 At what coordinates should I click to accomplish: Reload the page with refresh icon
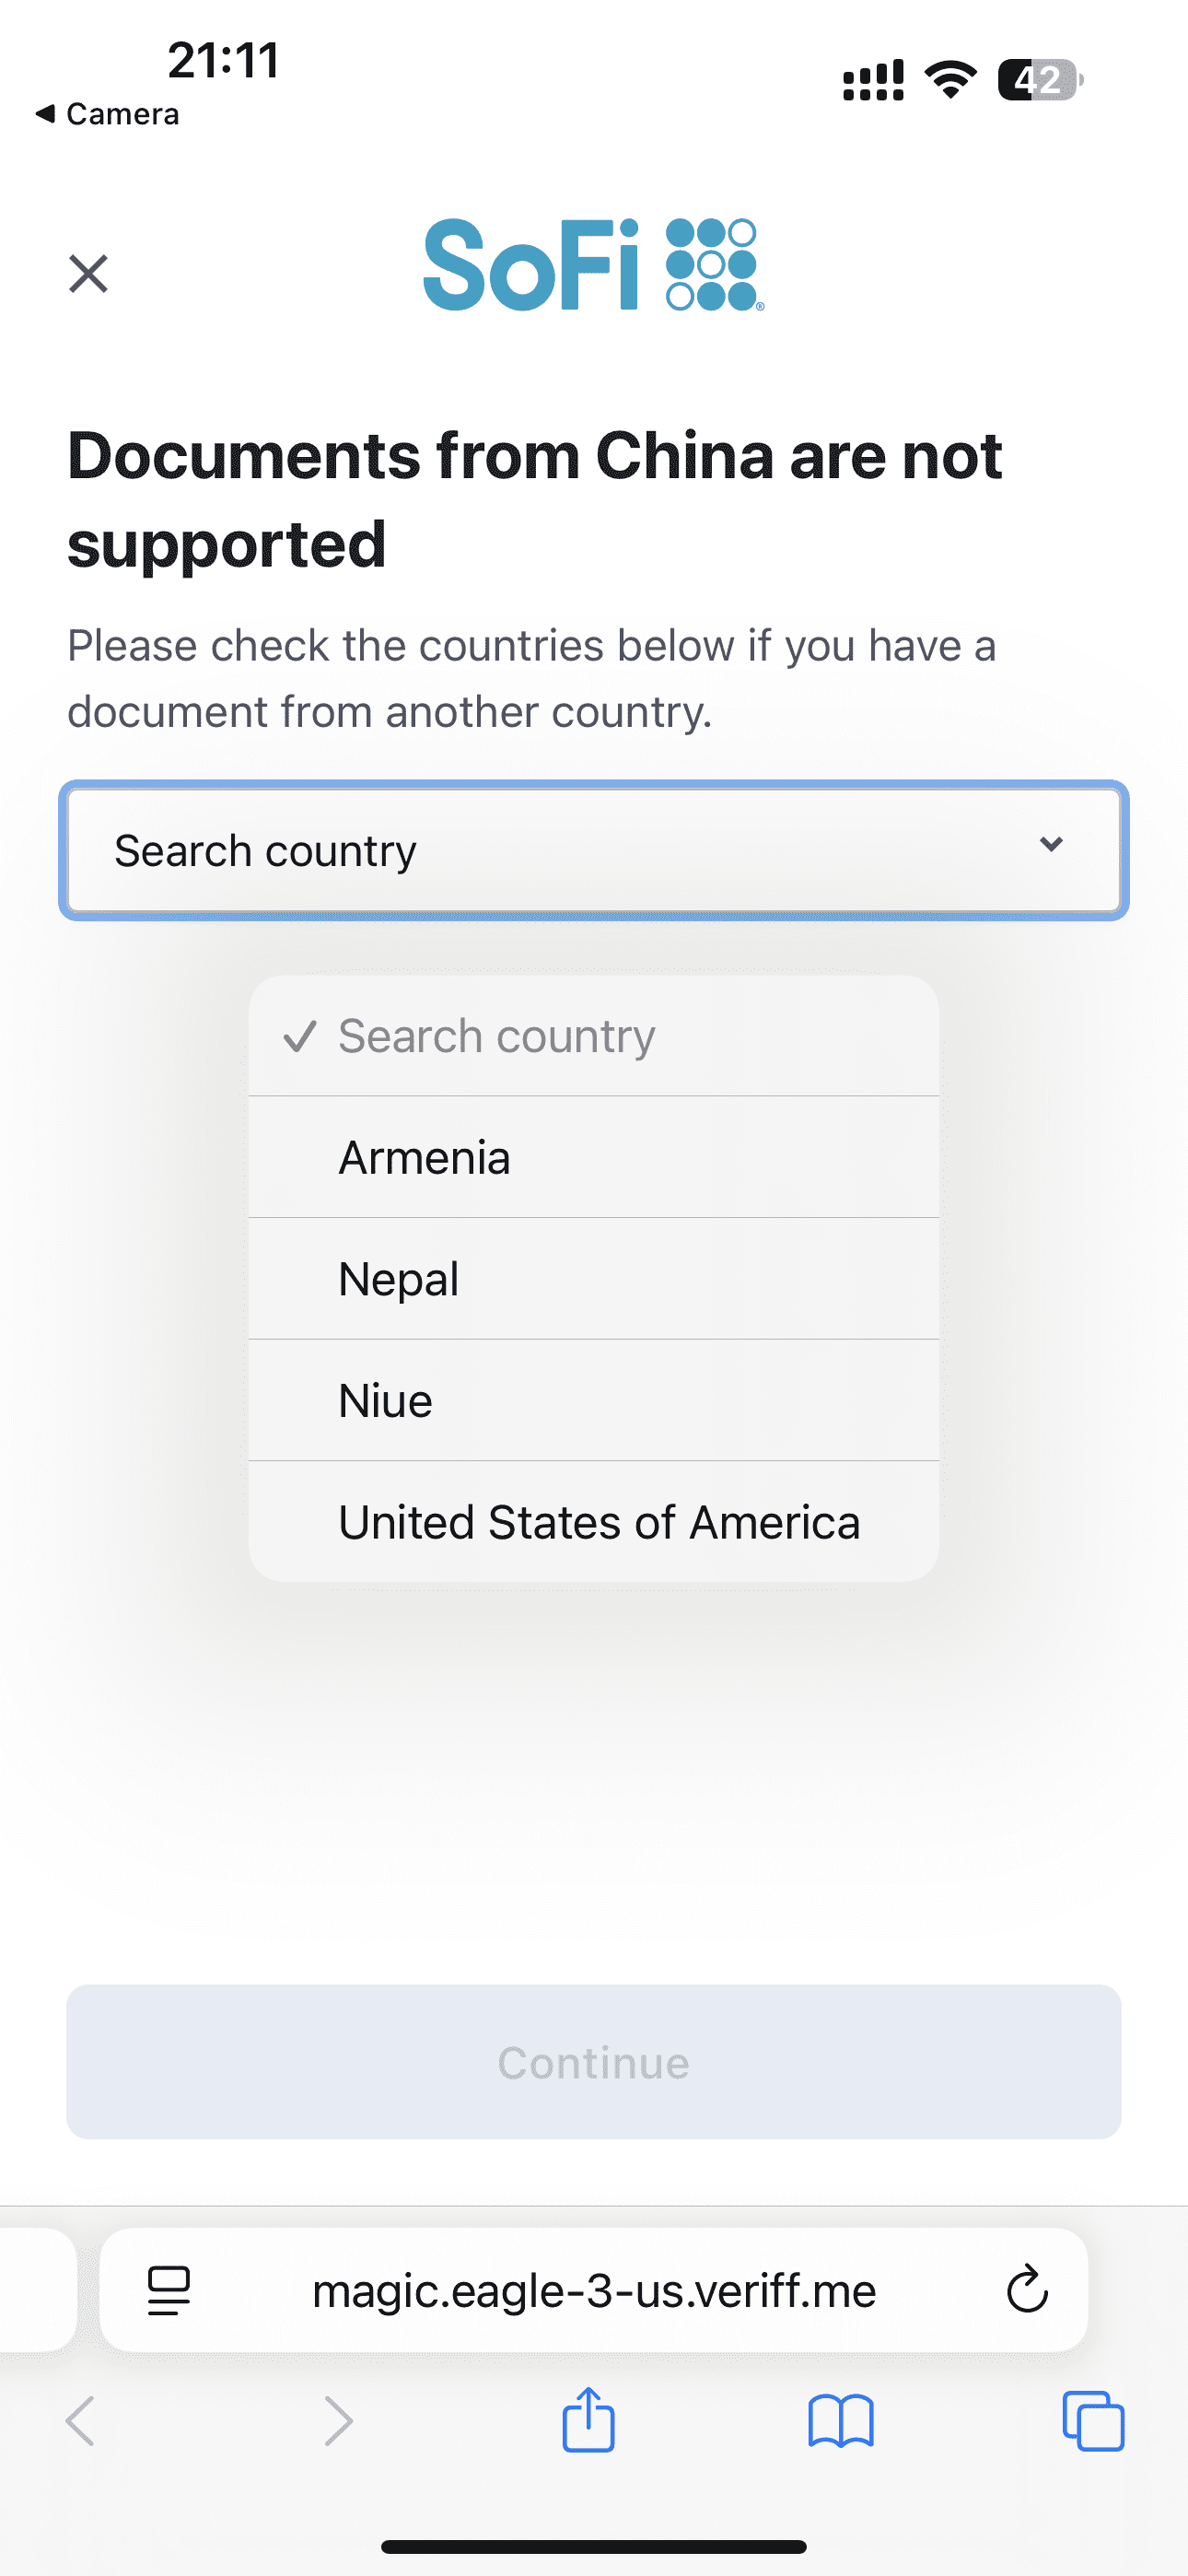(1026, 2290)
